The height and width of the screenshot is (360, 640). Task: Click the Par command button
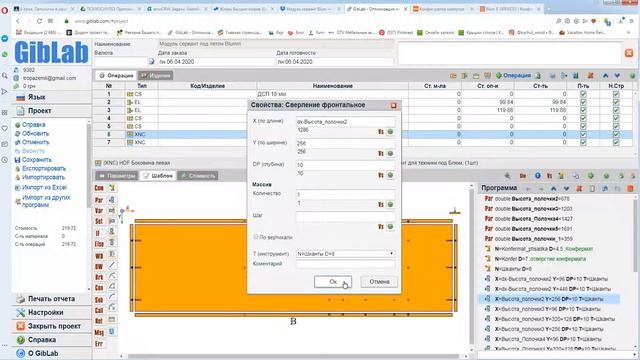(x=99, y=200)
